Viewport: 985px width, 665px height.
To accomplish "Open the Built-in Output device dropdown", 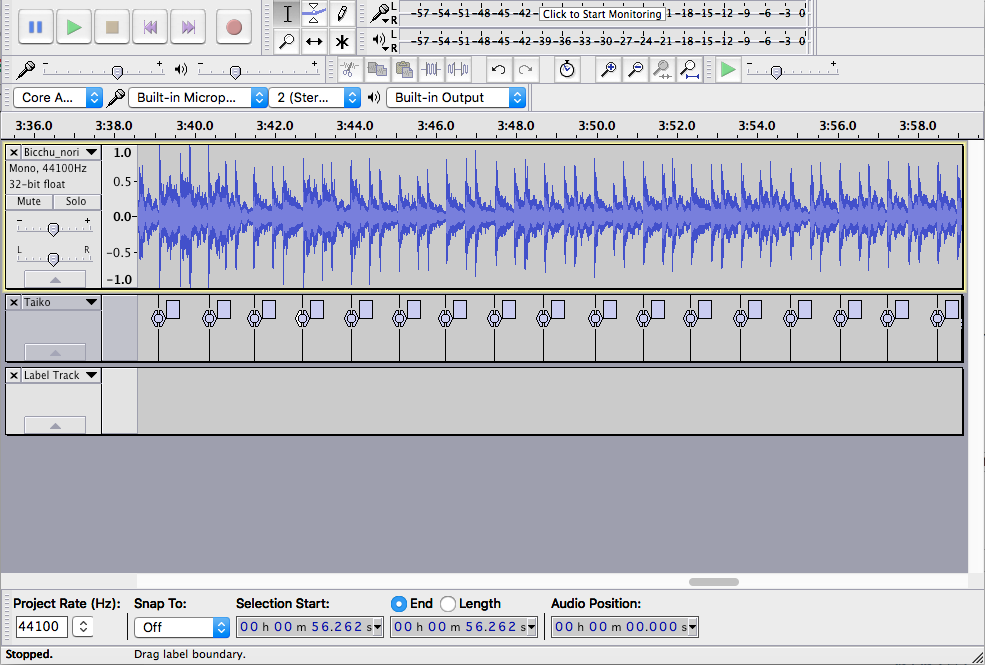I will coord(456,97).
